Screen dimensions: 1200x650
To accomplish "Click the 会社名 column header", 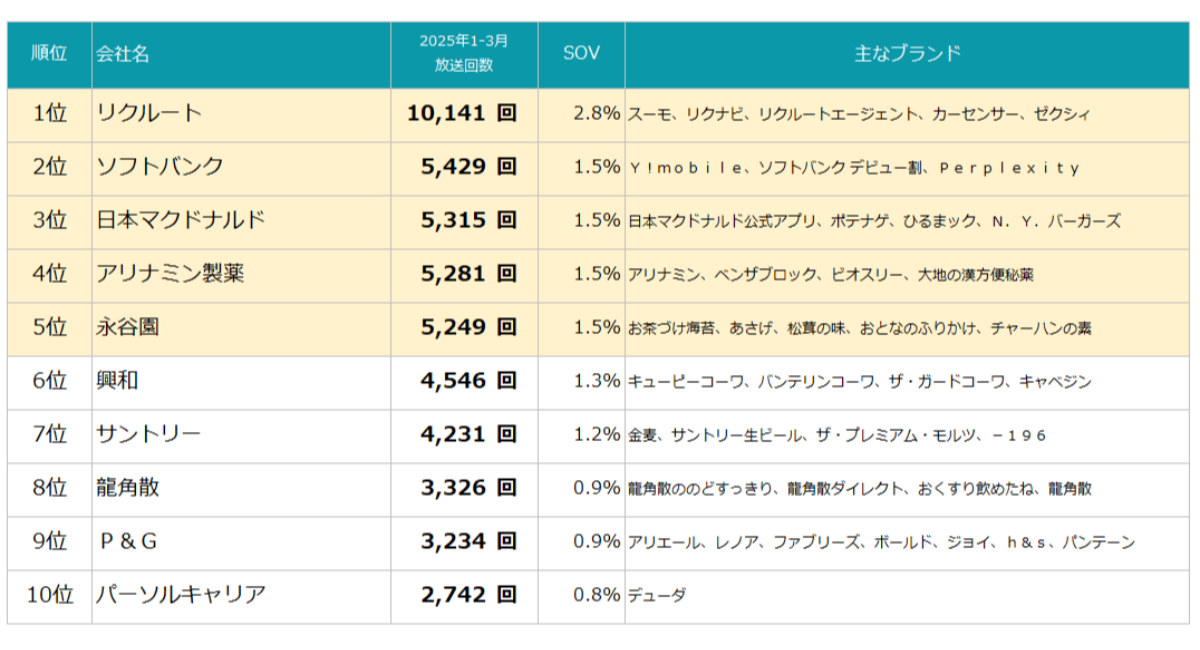I will pyautogui.click(x=122, y=54).
